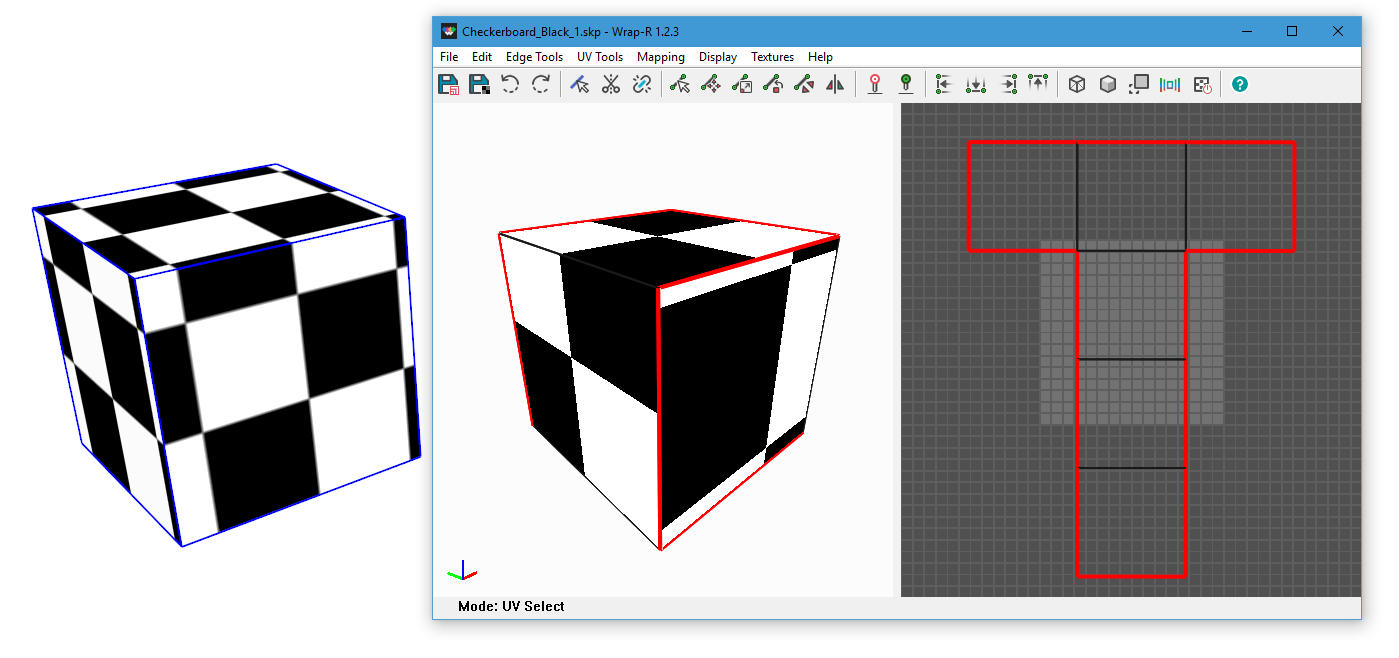Click the UV scale tool icon
1399x658 pixels.
click(x=742, y=85)
